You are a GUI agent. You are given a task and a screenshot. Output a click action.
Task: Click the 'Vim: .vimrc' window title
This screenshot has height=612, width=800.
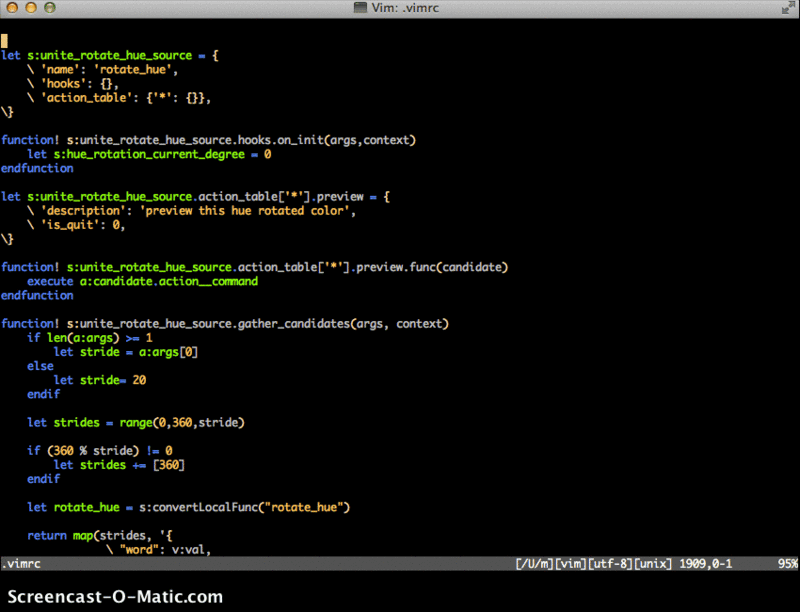405,8
